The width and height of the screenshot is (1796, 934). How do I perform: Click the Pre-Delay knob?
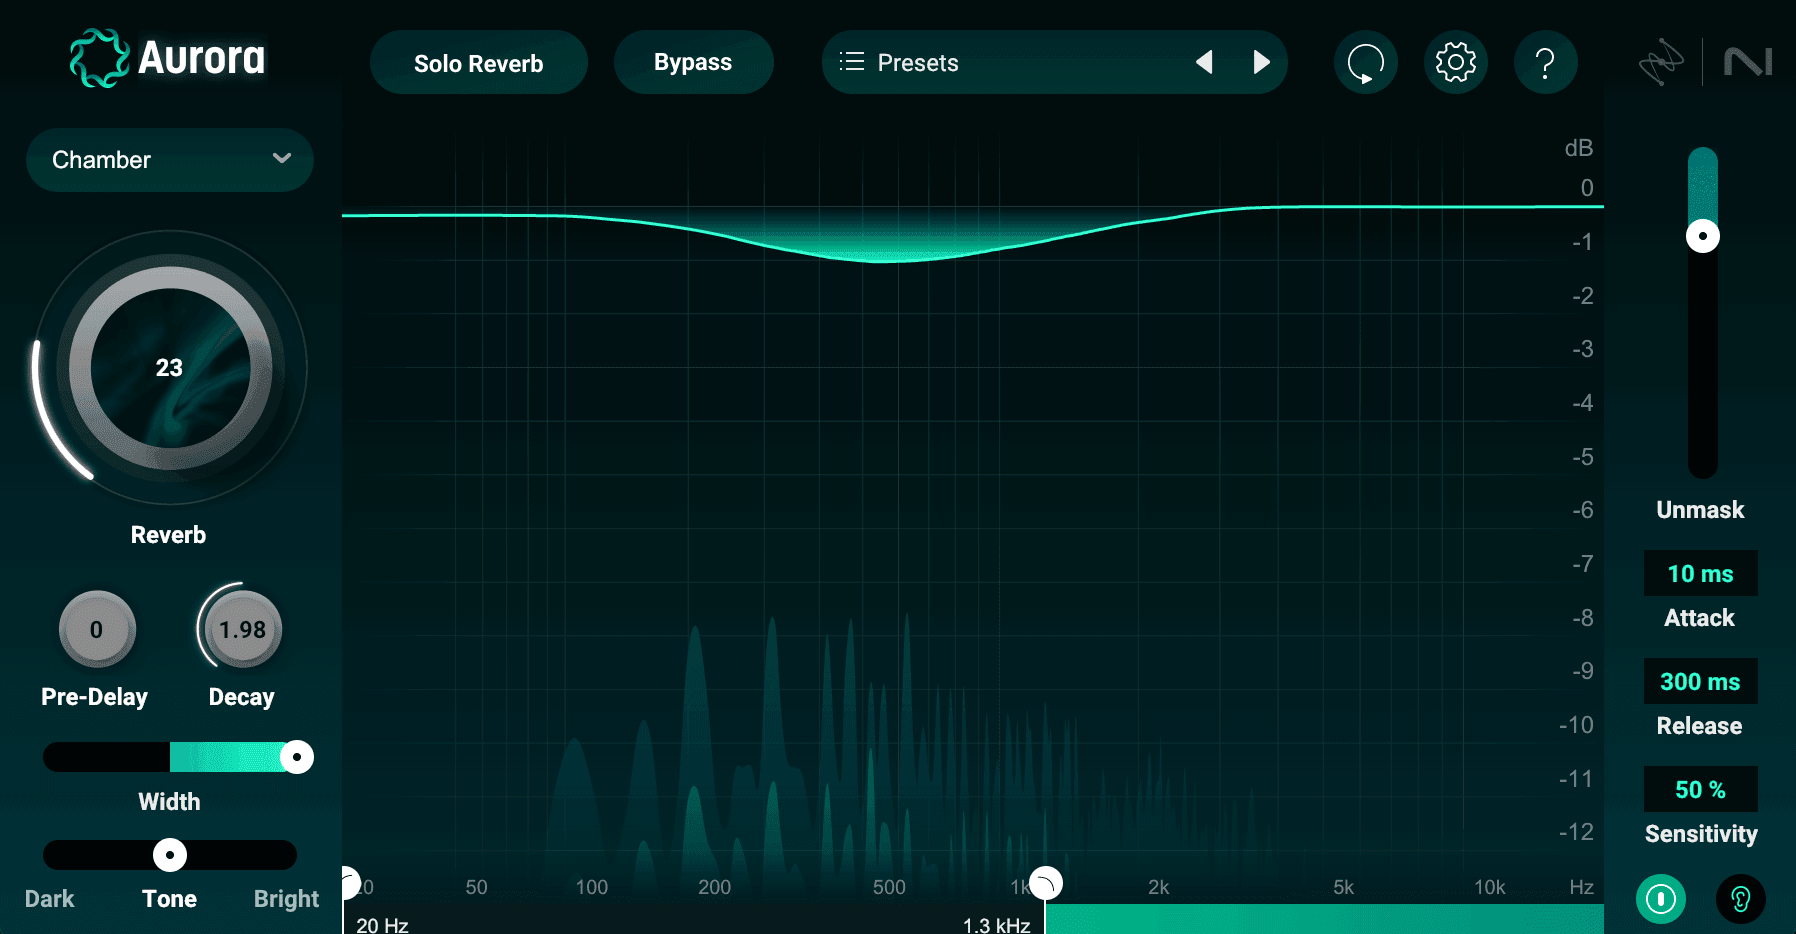pos(97,629)
